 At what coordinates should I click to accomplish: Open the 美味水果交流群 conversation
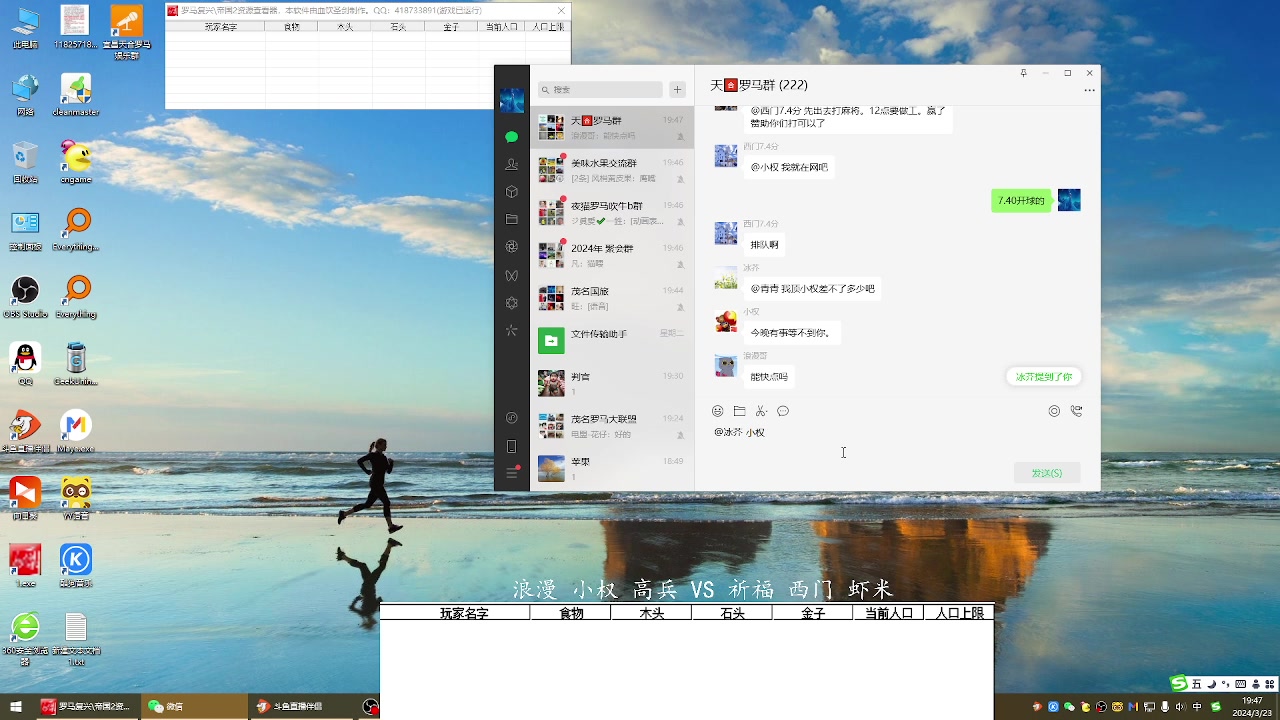612,170
